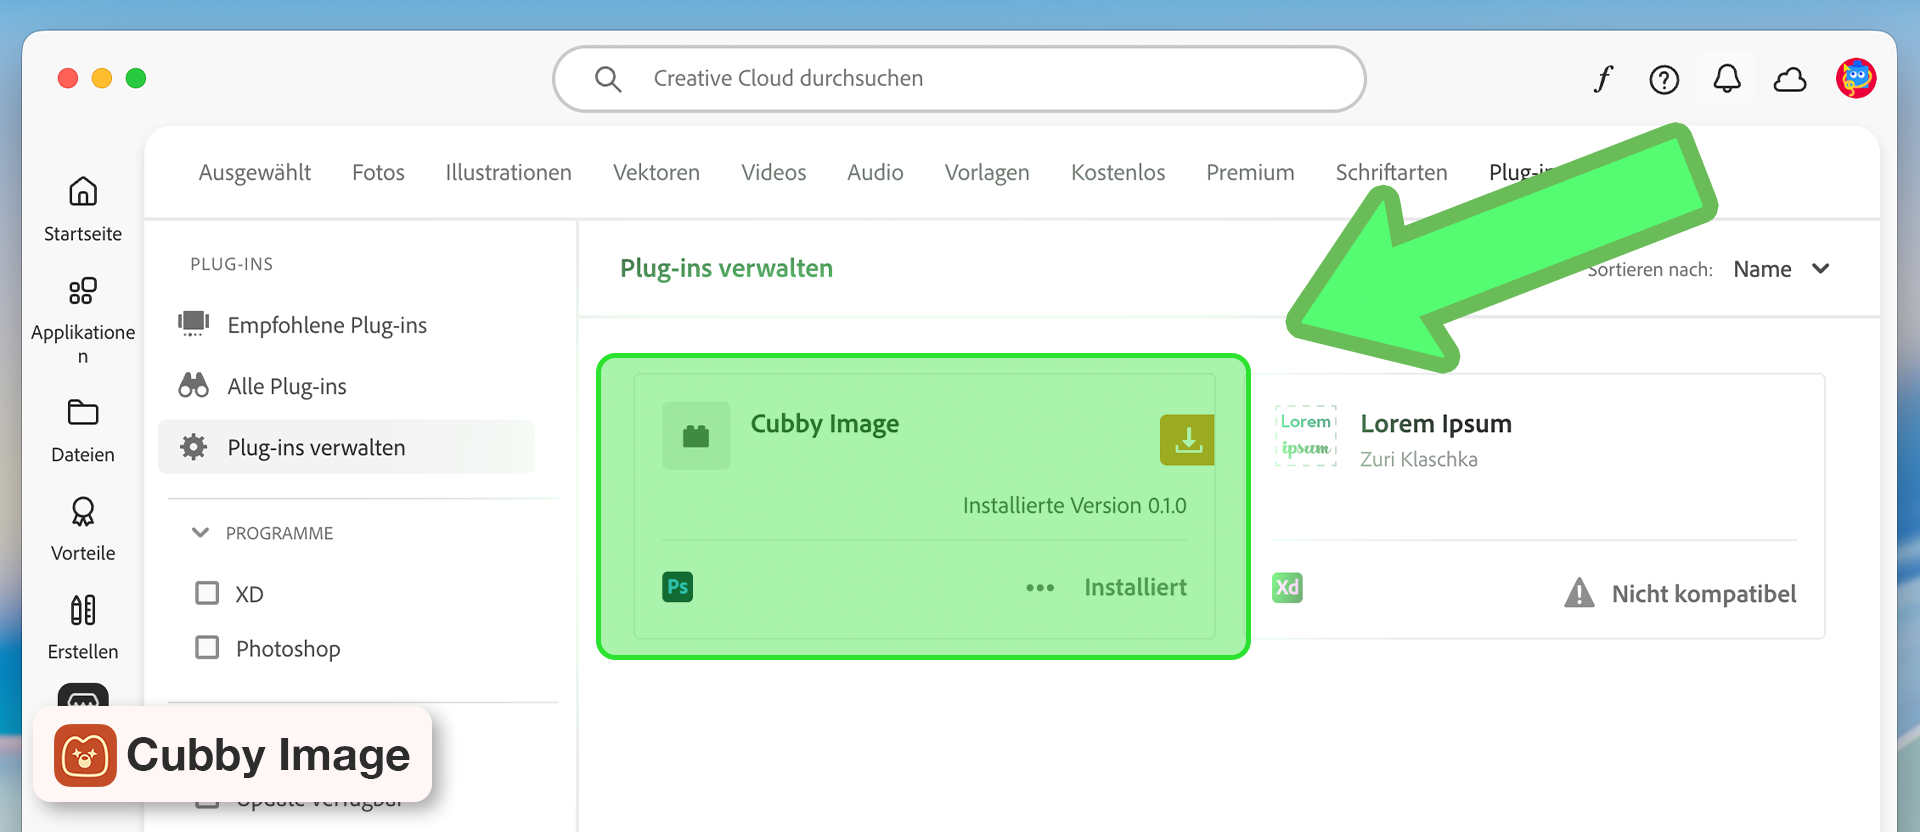
Task: Select Plug-ins verwalten in sidebar
Action: point(346,447)
